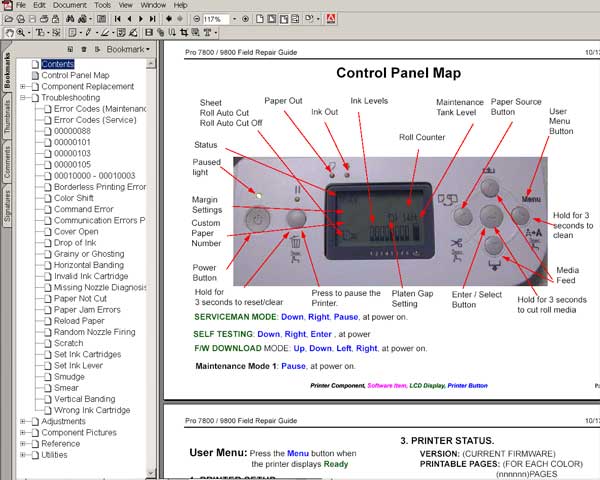Select the Crop tool
The image size is (600, 480).
(184, 33)
